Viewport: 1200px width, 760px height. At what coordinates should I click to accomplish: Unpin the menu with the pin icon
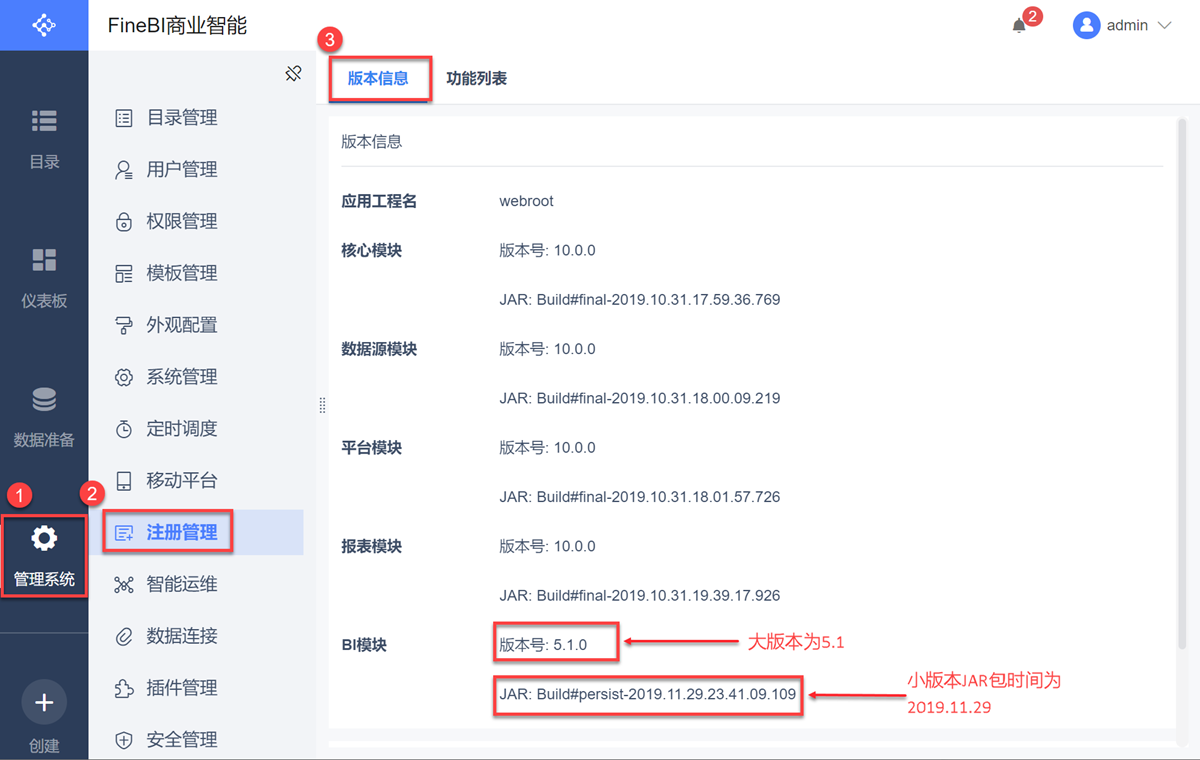[x=293, y=73]
